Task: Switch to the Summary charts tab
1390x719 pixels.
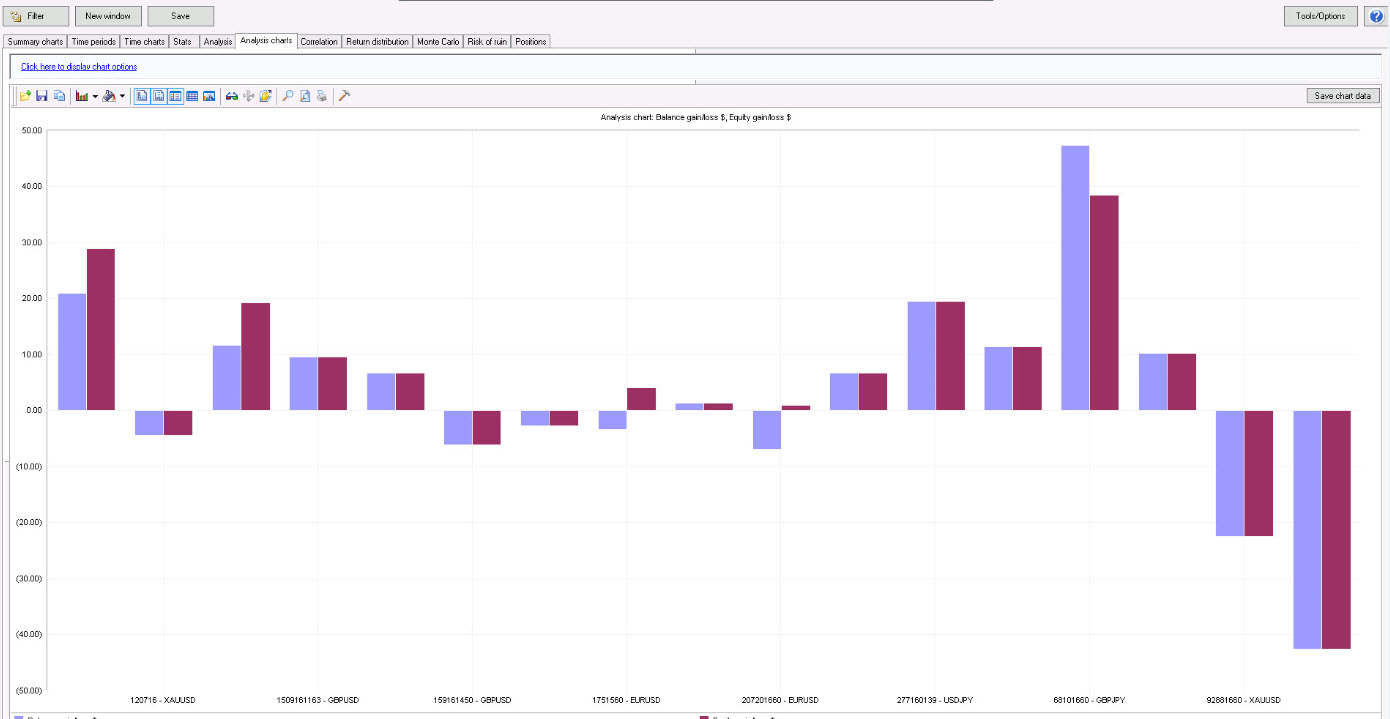Action: coord(35,41)
